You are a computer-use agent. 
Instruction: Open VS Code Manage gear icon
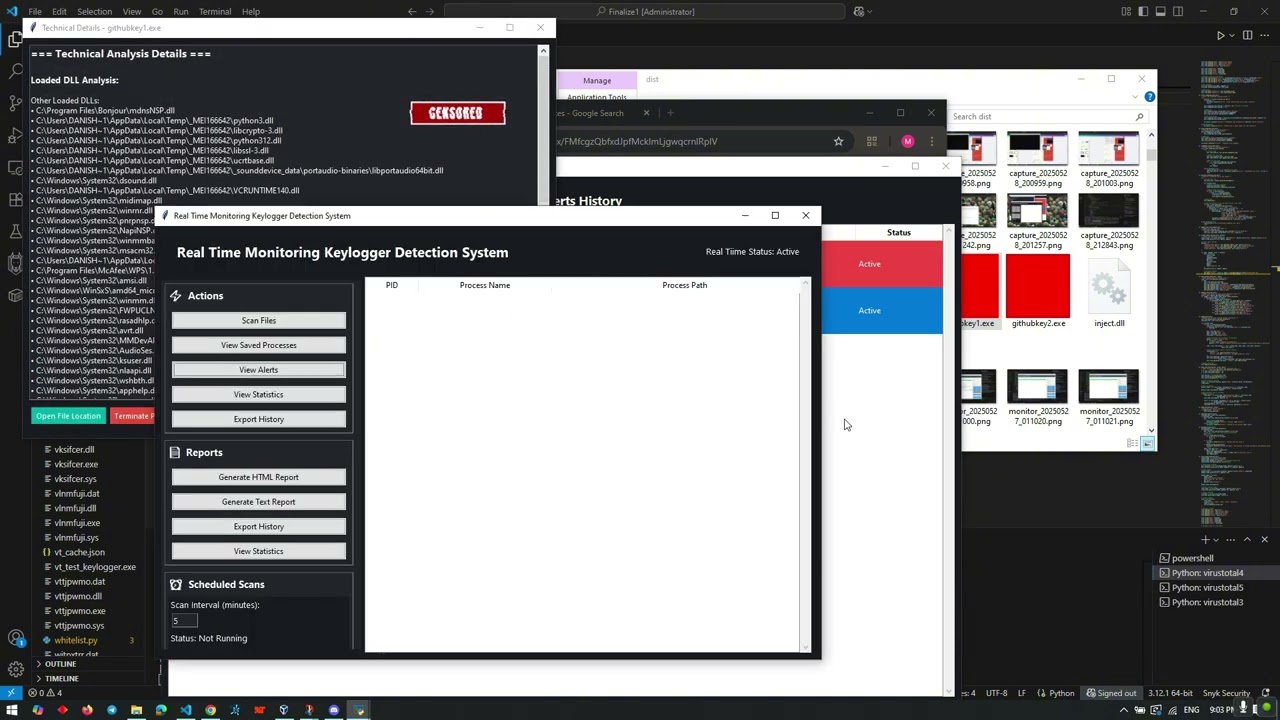[15, 669]
